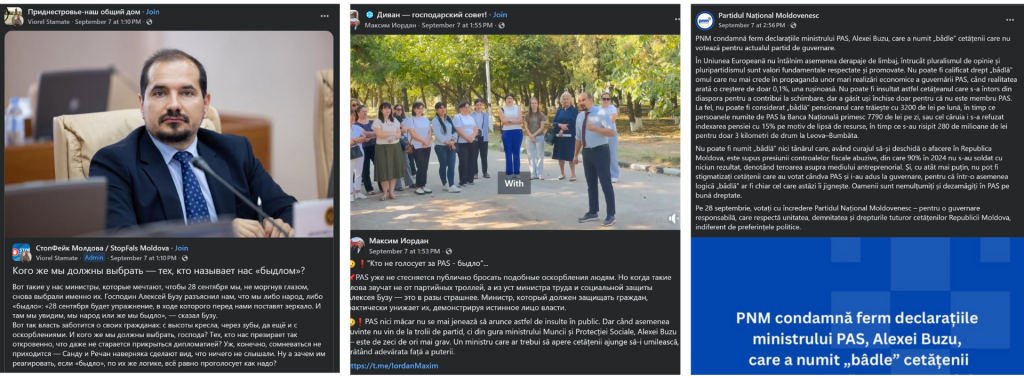This screenshot has height=378, width=1024.
Task: Open the blue PNM condamnă ferm banner image
Action: 857,306
